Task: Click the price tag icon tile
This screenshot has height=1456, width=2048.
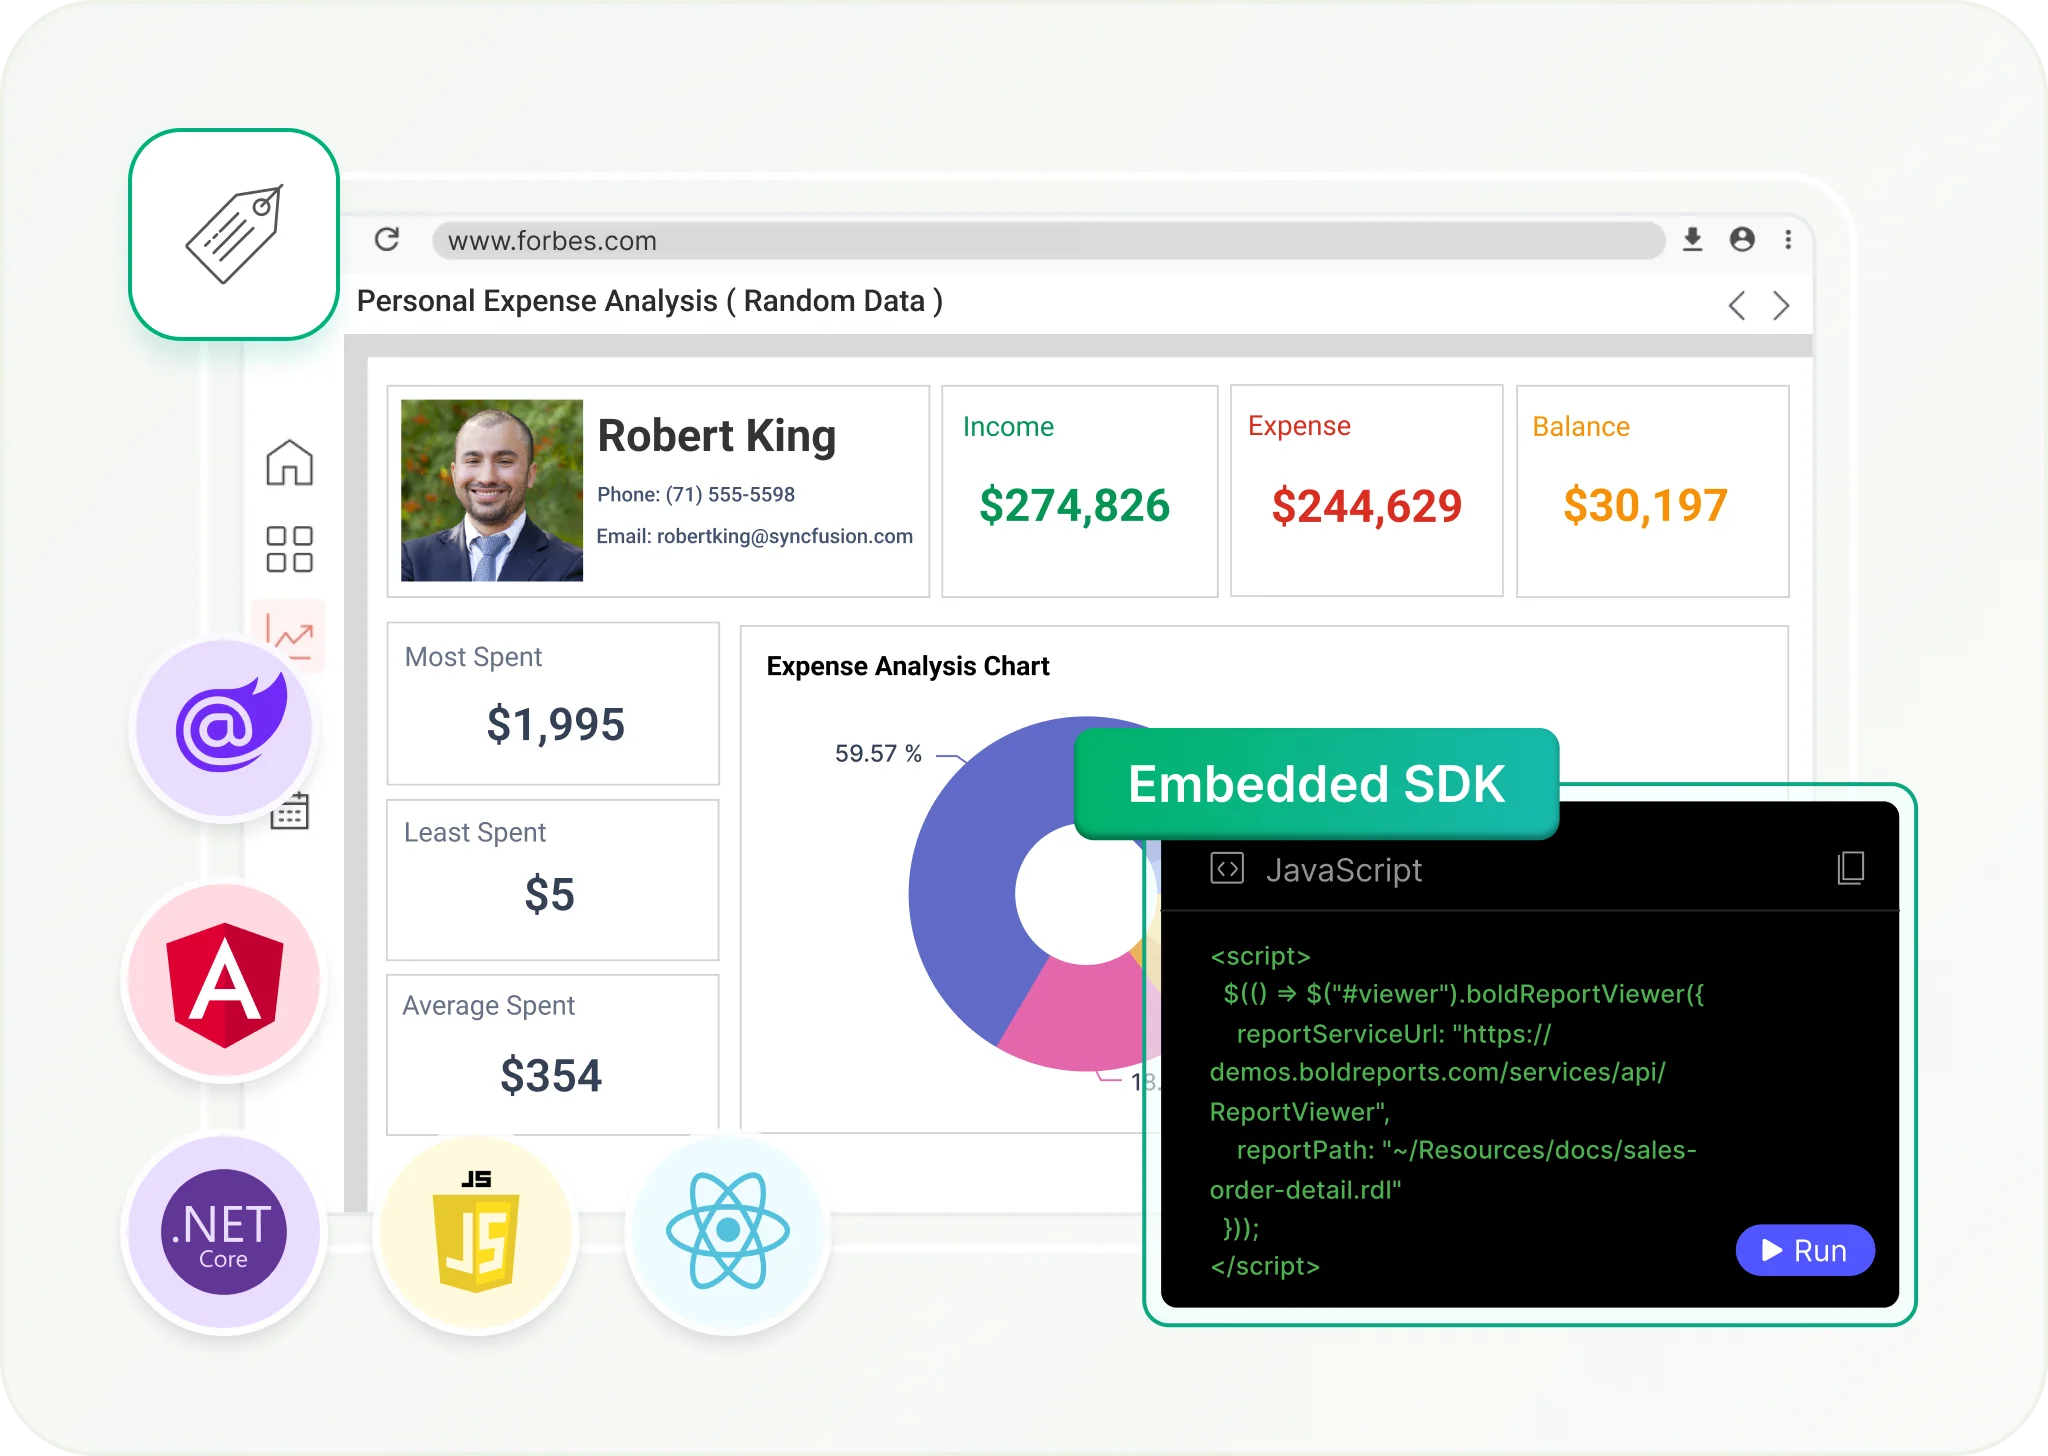Action: pos(234,234)
